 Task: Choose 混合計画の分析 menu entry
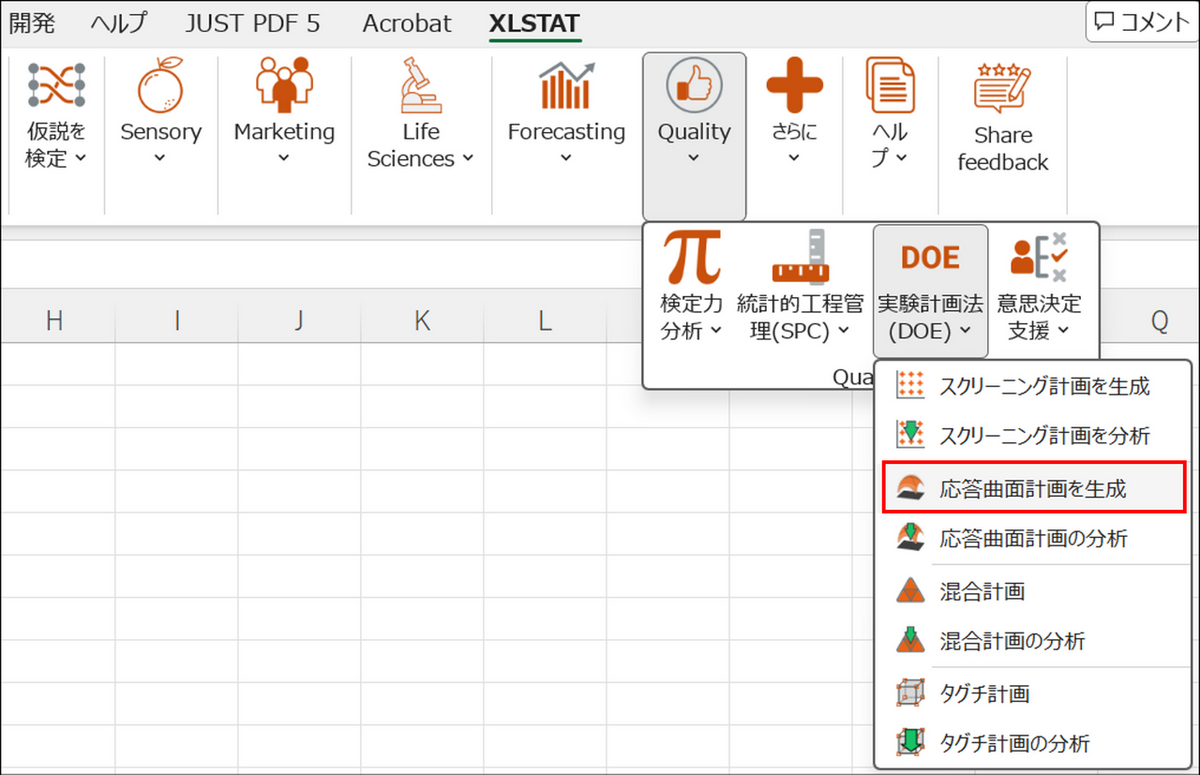1034,640
